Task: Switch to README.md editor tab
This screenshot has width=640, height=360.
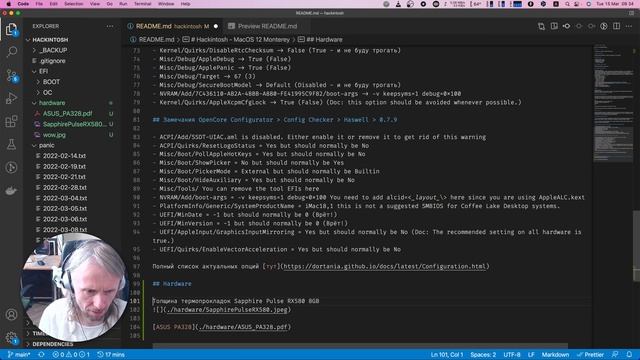Action: (x=172, y=26)
